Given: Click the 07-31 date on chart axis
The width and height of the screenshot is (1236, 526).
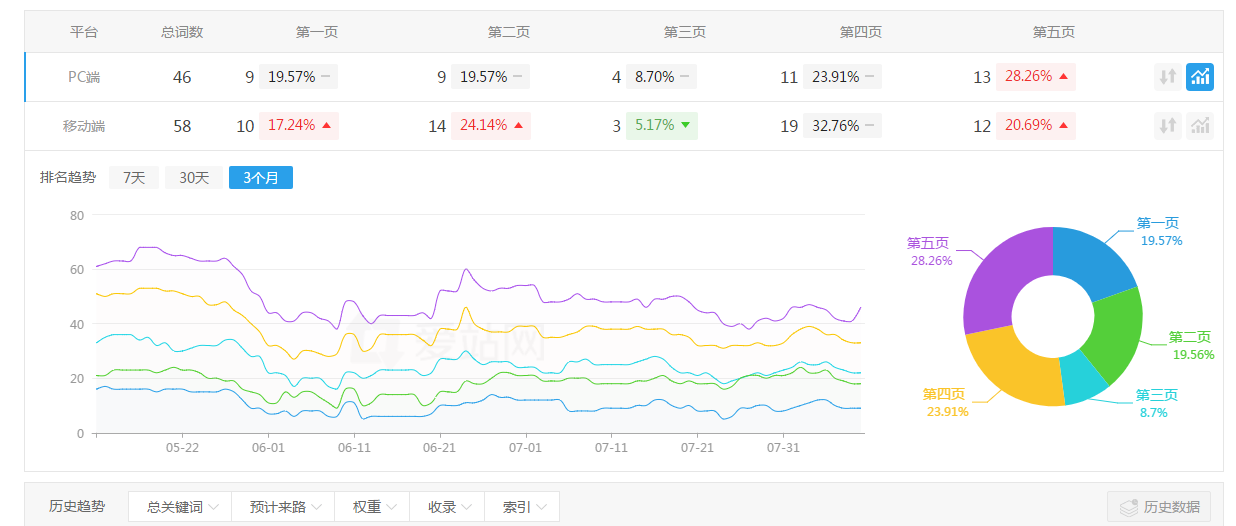Looking at the screenshot, I should click(x=782, y=448).
